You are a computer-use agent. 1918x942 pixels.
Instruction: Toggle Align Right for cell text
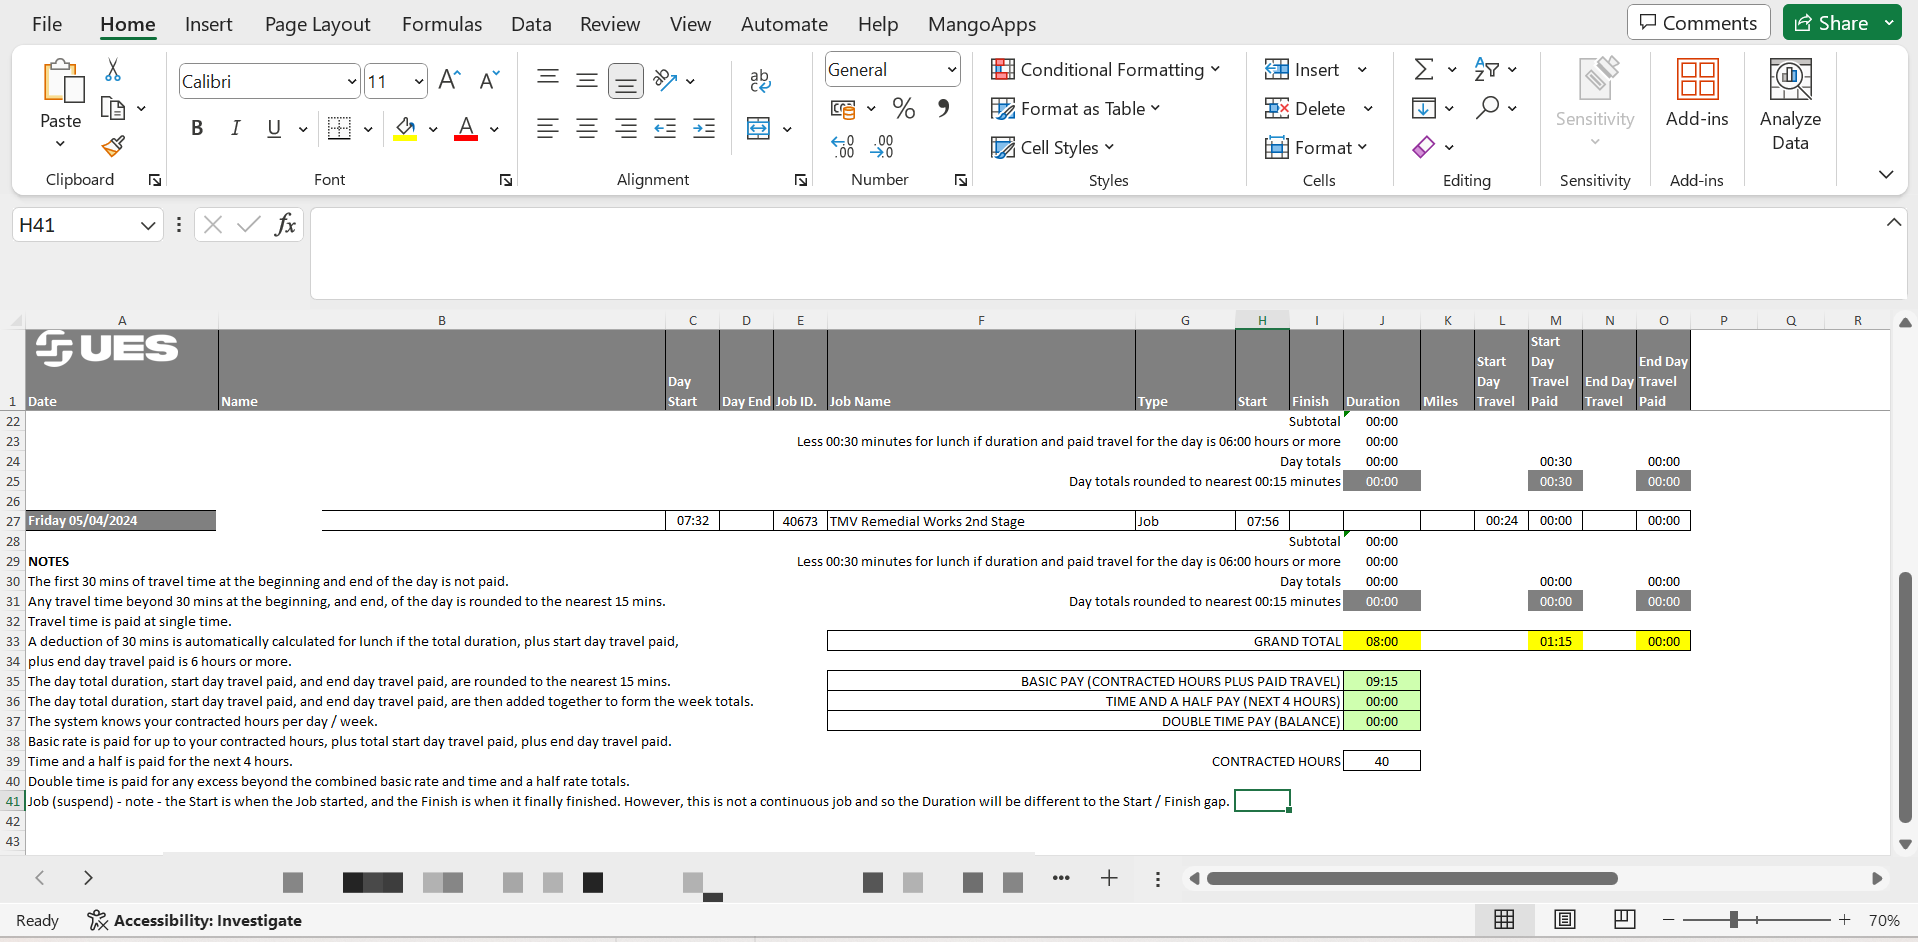point(626,128)
